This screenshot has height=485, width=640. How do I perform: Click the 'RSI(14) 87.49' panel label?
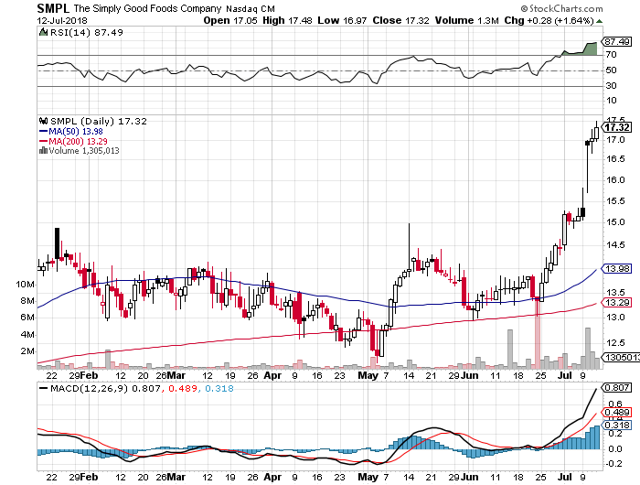click(x=86, y=33)
